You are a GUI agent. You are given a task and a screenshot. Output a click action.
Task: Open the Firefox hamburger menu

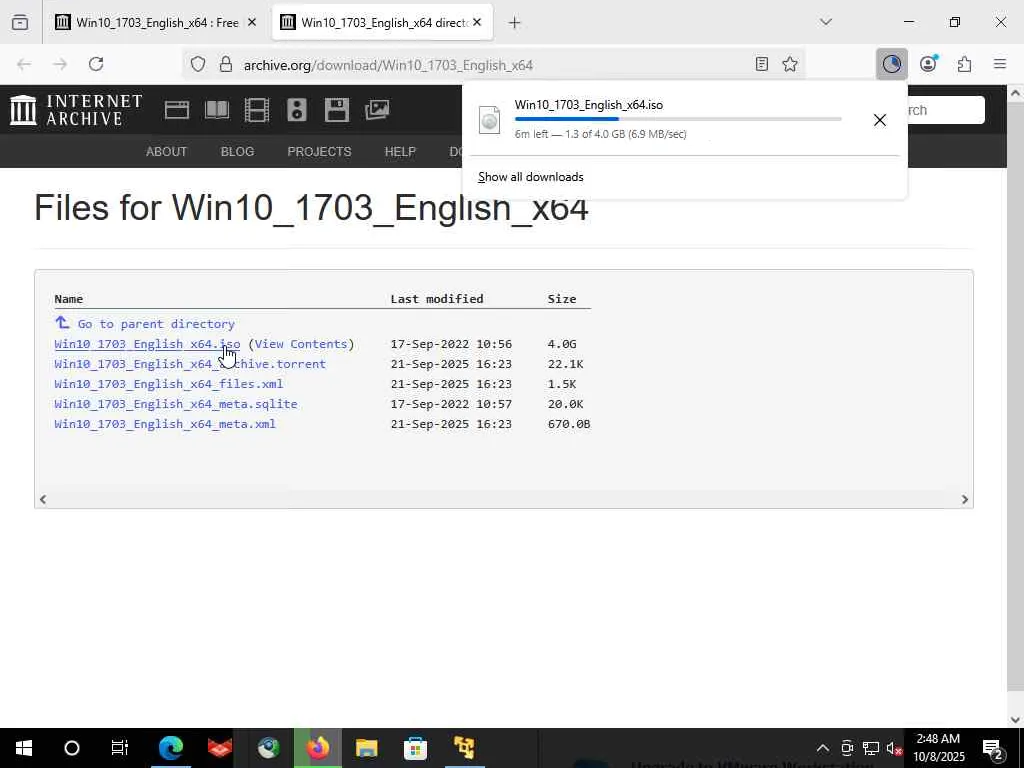(x=1000, y=64)
